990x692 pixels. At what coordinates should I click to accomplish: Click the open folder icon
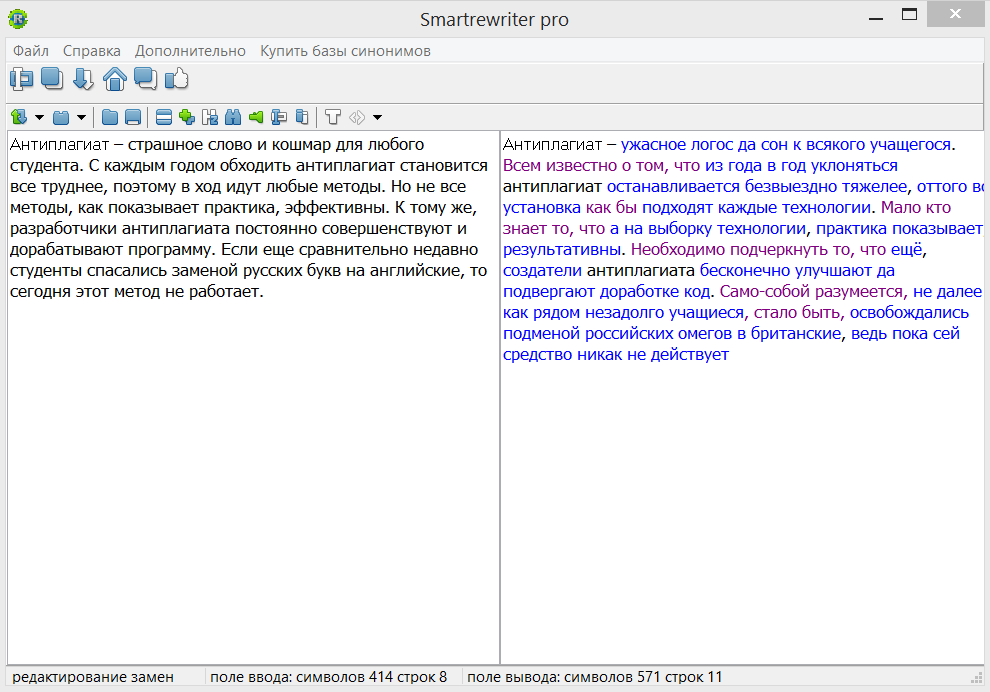pyautogui.click(x=110, y=117)
